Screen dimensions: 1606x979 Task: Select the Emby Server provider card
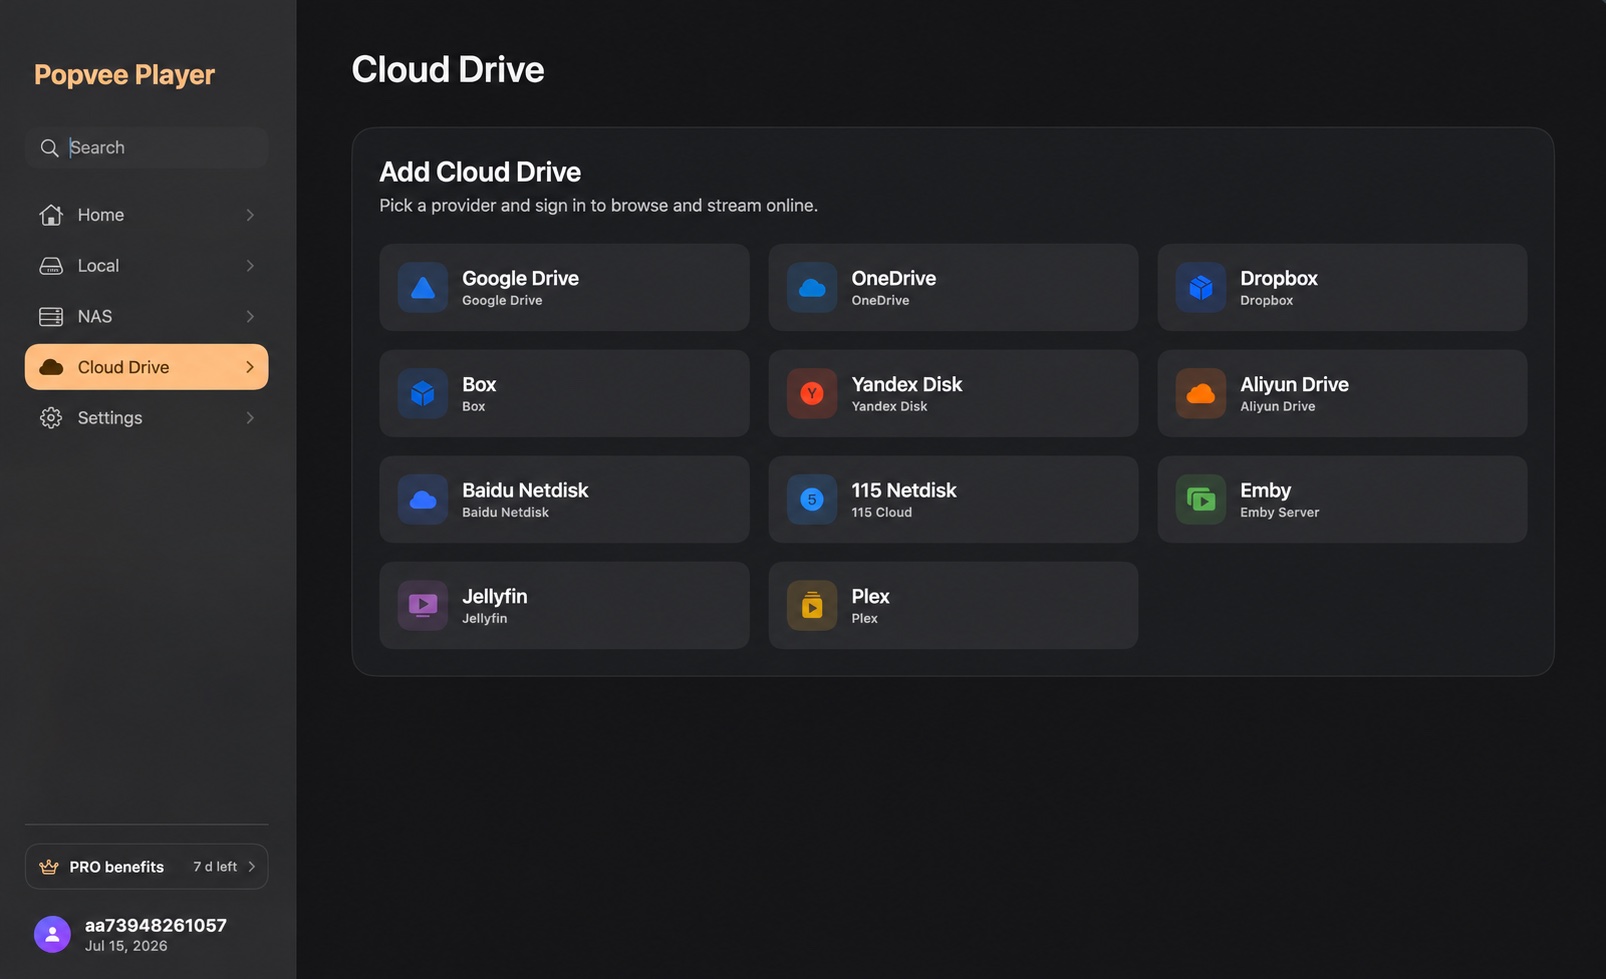[x=1342, y=500]
